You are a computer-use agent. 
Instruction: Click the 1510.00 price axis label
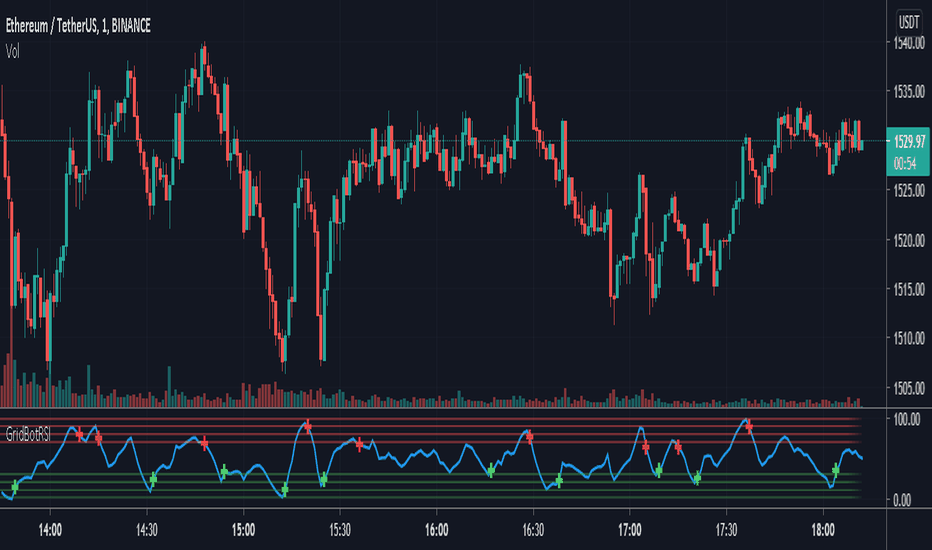click(x=909, y=338)
